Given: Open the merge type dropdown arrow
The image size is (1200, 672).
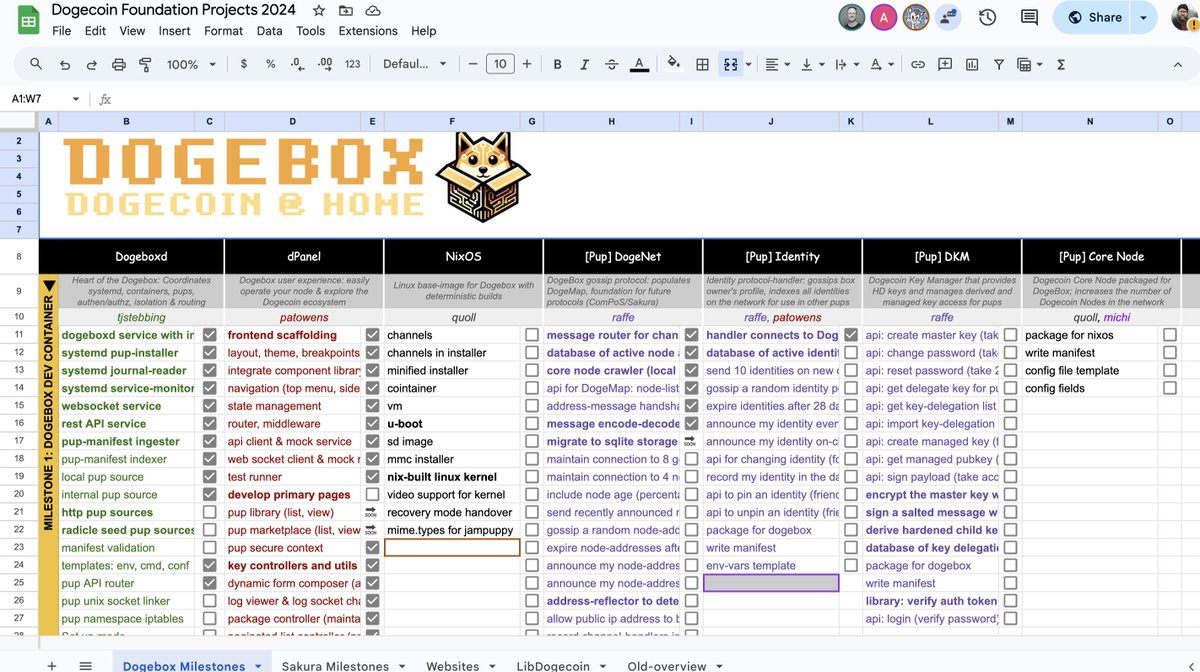Looking at the screenshot, I should click(749, 64).
